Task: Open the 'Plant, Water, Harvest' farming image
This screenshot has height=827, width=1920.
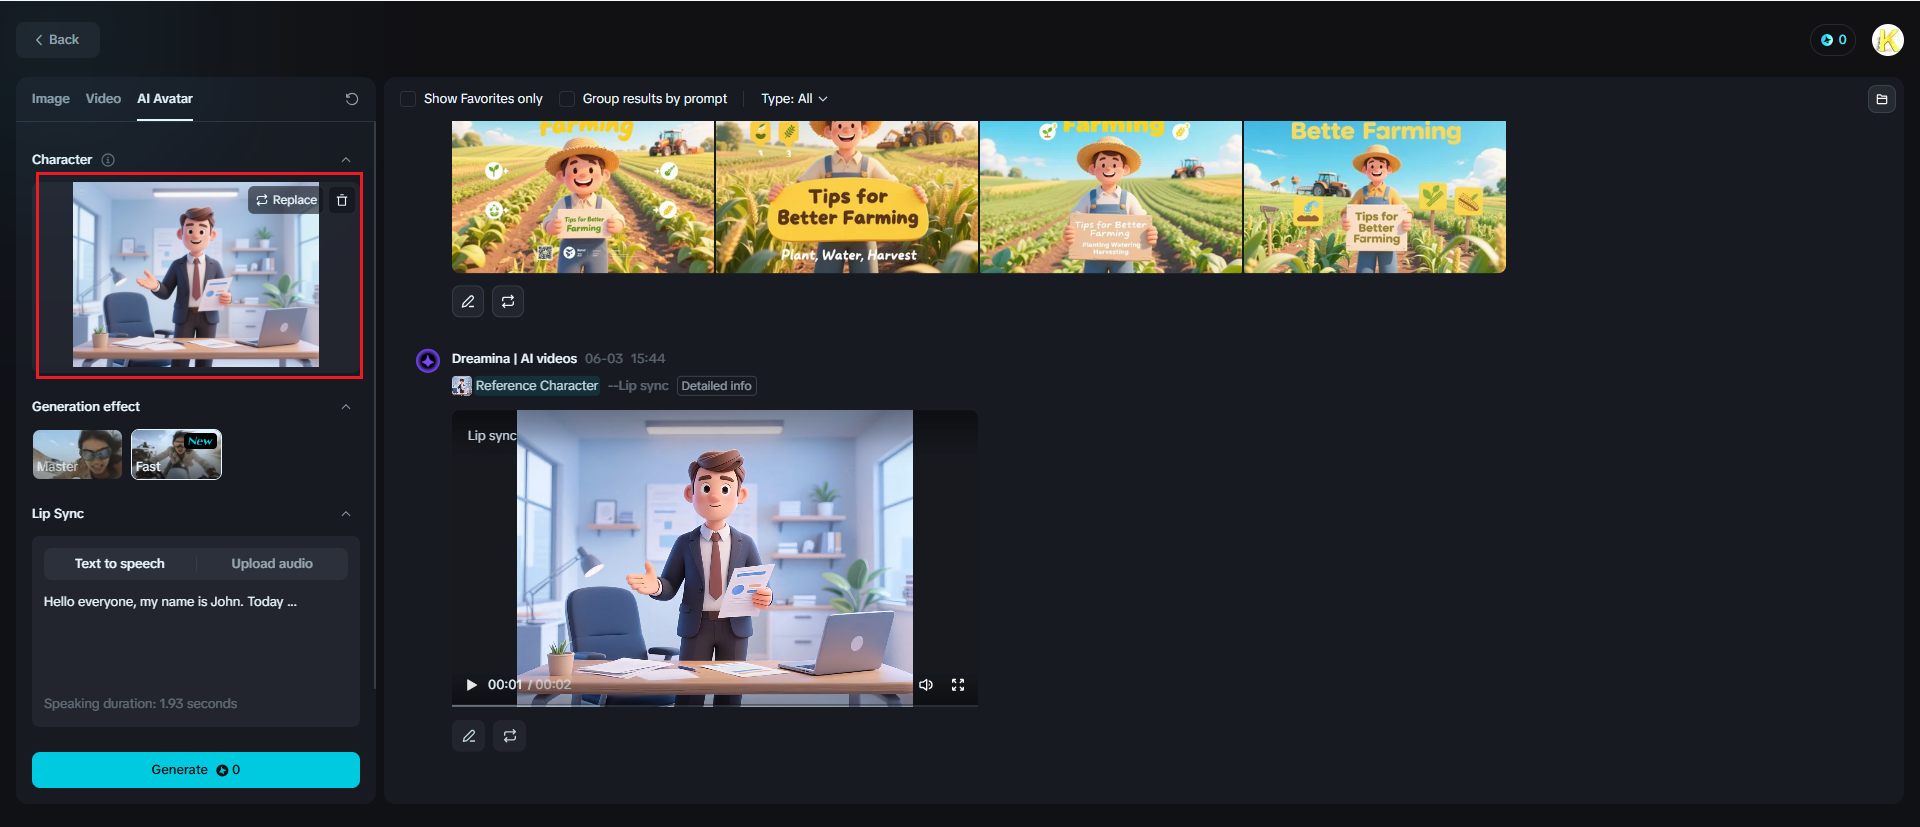Action: [847, 197]
